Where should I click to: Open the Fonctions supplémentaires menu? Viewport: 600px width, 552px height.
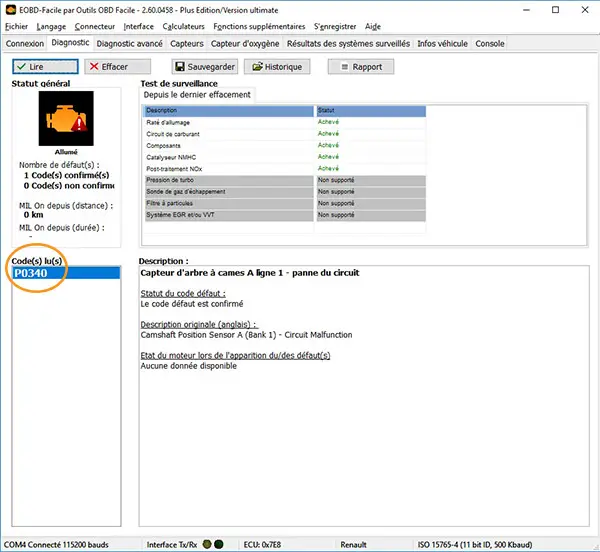pos(259,27)
